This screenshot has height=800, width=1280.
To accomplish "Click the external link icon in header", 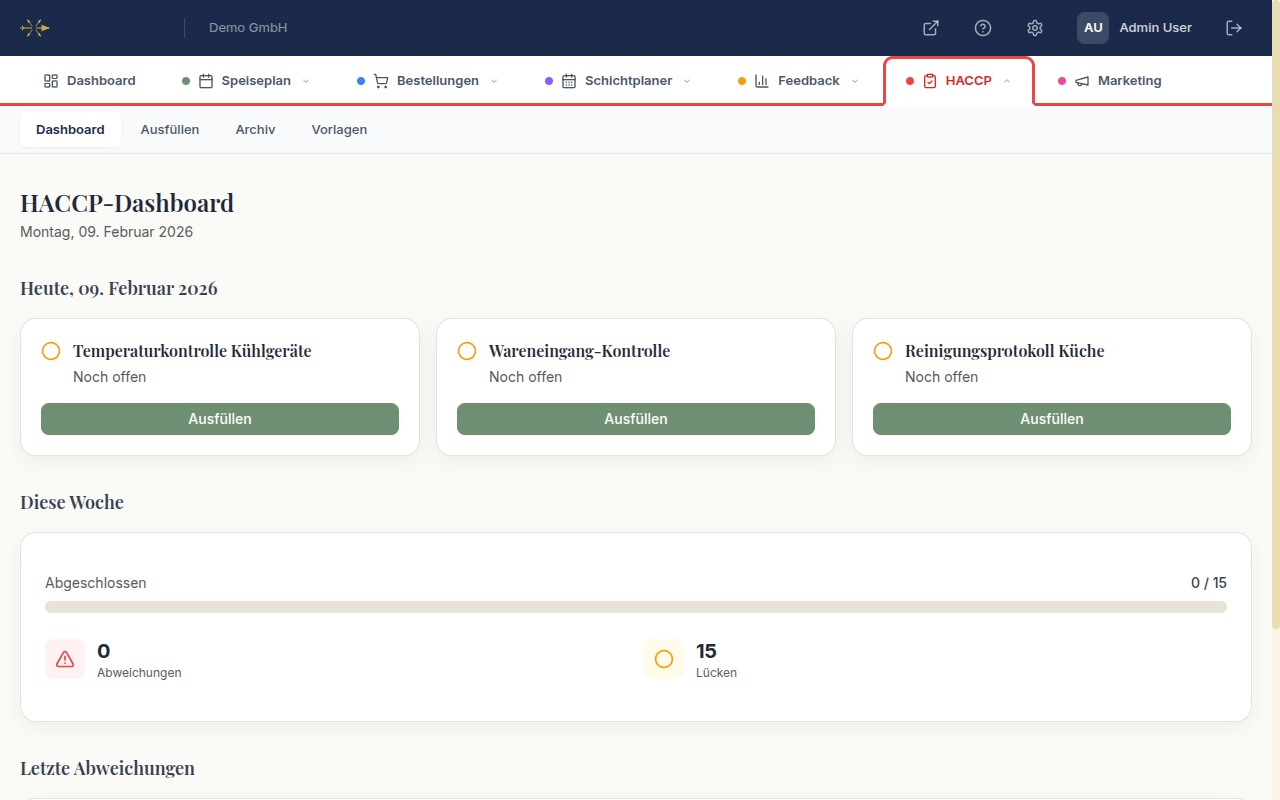I will point(930,28).
